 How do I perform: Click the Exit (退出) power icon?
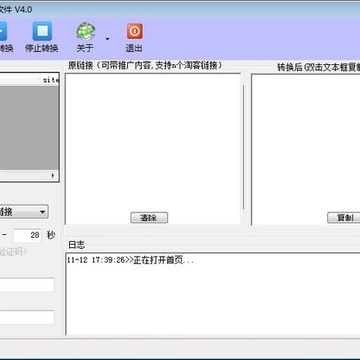[x=134, y=31]
